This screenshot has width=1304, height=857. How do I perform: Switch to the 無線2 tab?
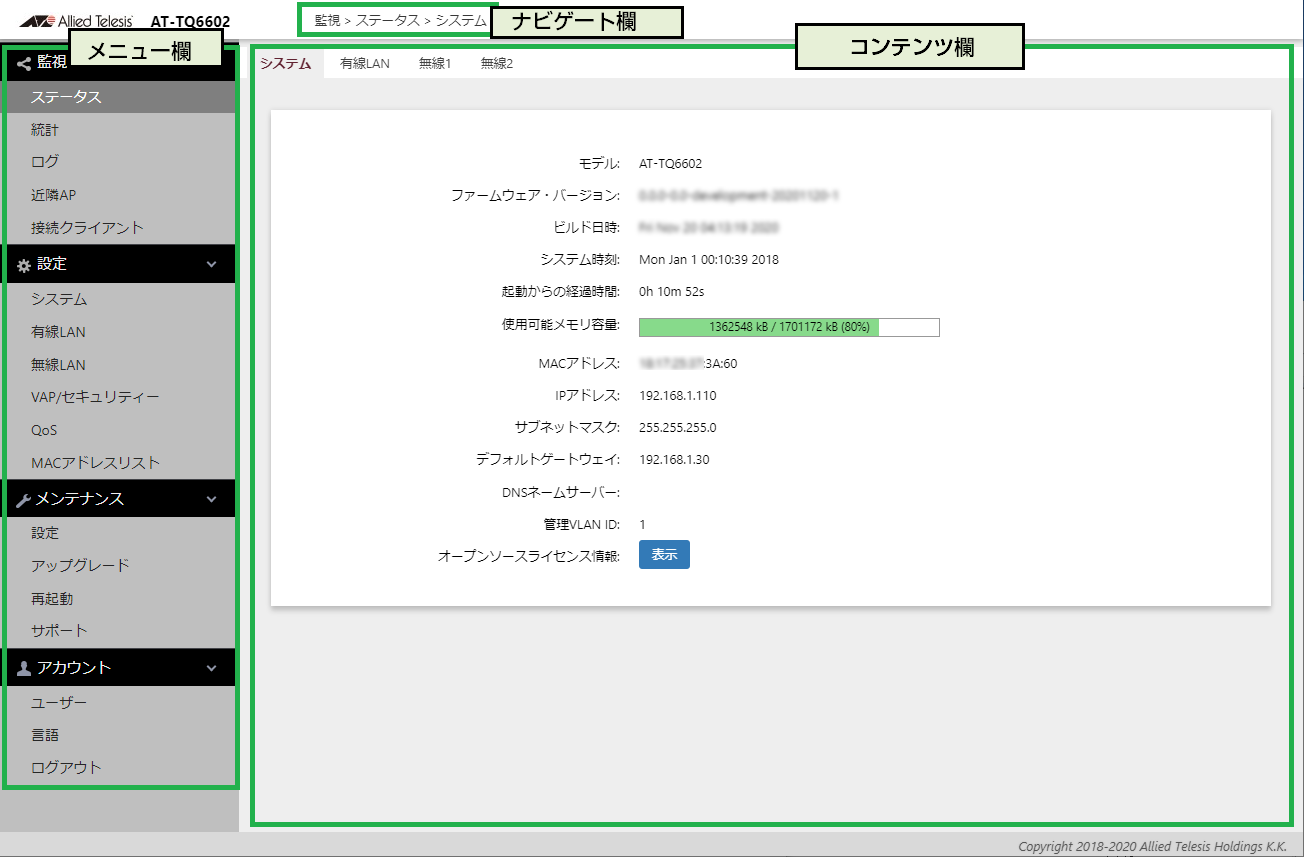(497, 63)
